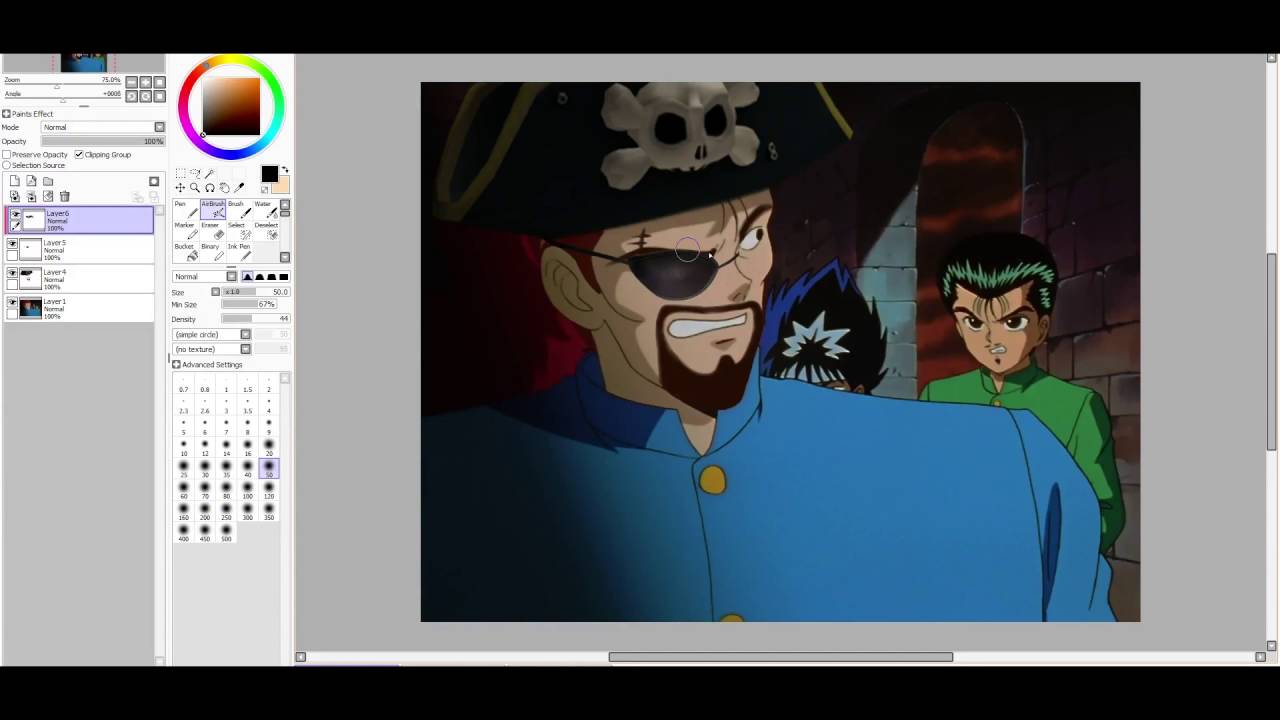Screen dimensions: 1280x720
Task: Select Layer1 in the layer list
Action: click(80, 308)
